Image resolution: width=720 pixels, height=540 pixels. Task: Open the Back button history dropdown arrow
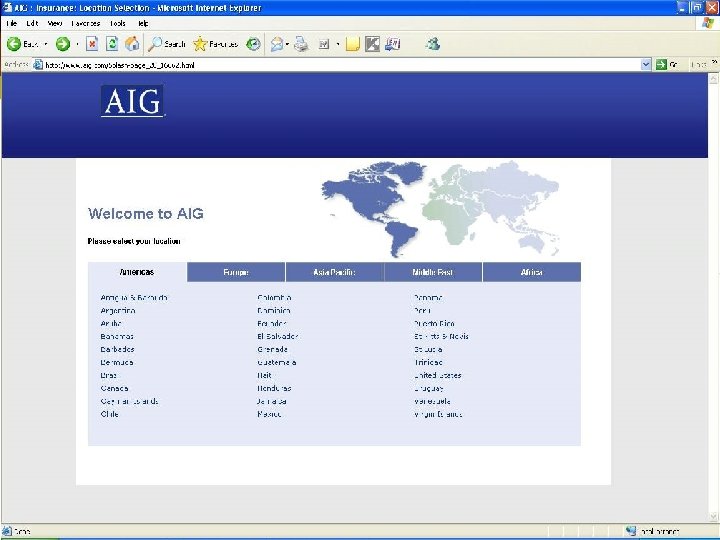pyautogui.click(x=46, y=44)
